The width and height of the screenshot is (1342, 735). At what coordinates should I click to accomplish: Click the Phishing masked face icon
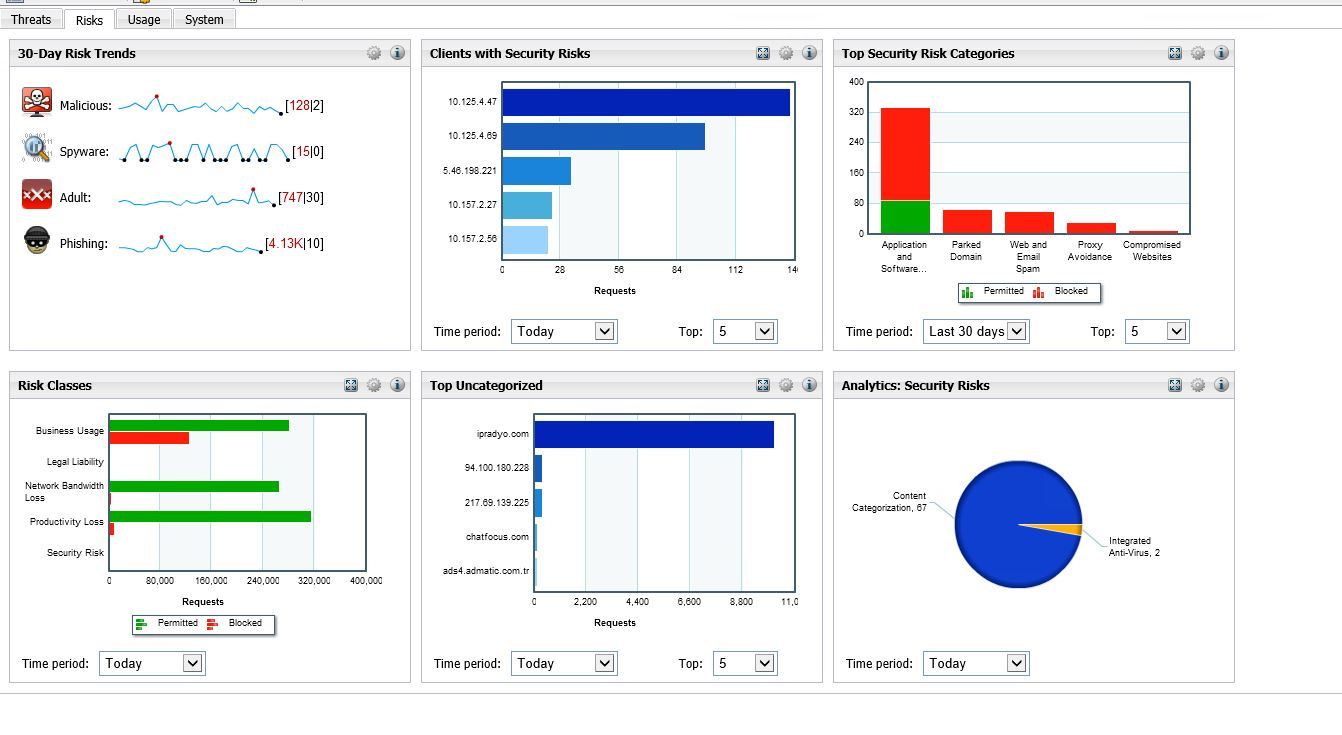click(37, 240)
